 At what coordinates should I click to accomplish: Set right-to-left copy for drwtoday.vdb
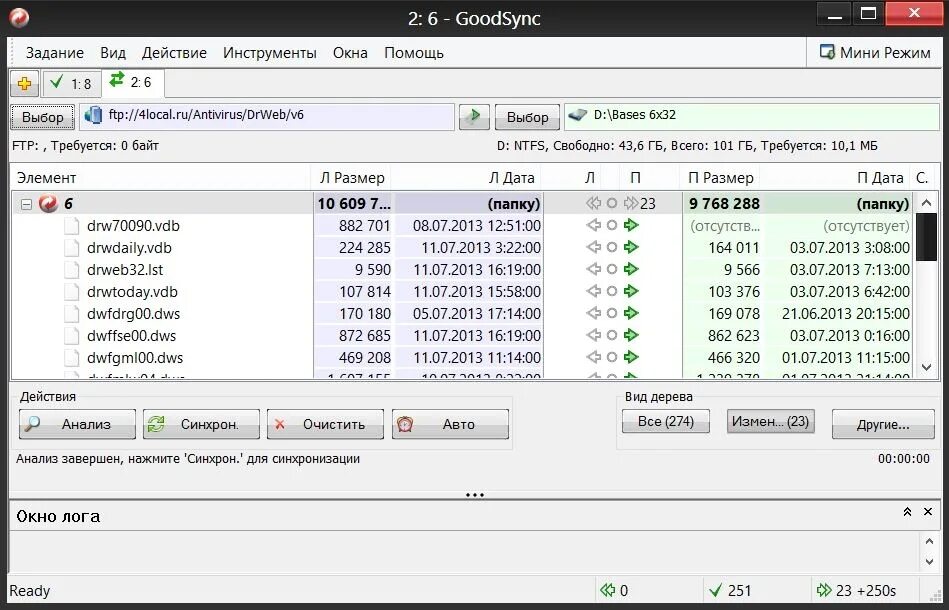coord(594,291)
